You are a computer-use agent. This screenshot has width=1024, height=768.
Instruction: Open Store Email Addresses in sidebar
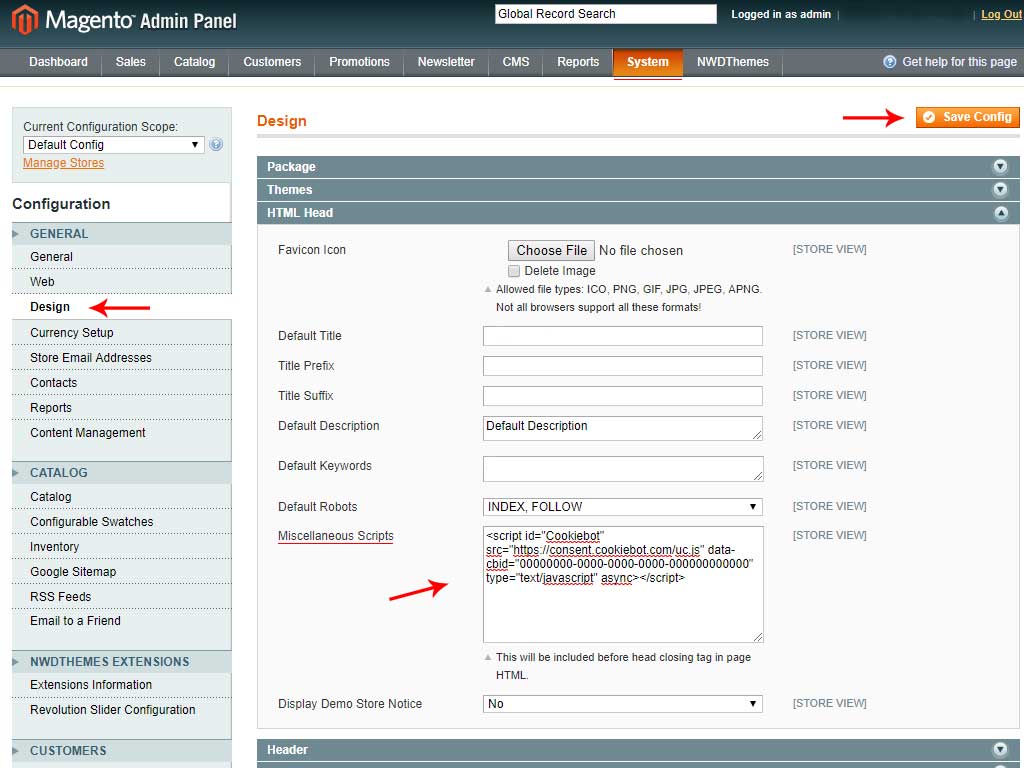(x=91, y=357)
